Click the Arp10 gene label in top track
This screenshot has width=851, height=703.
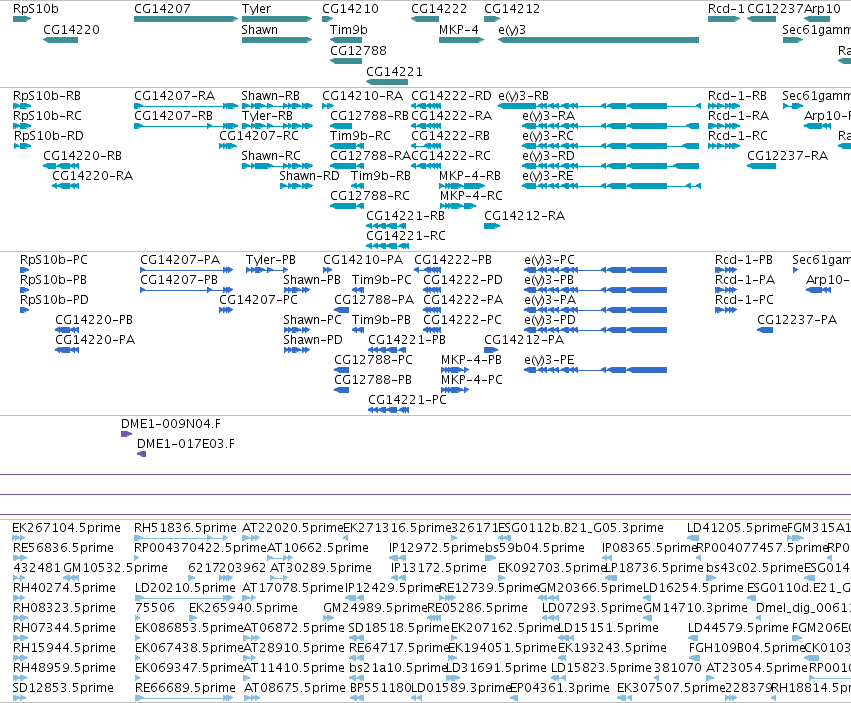pyautogui.click(x=822, y=9)
